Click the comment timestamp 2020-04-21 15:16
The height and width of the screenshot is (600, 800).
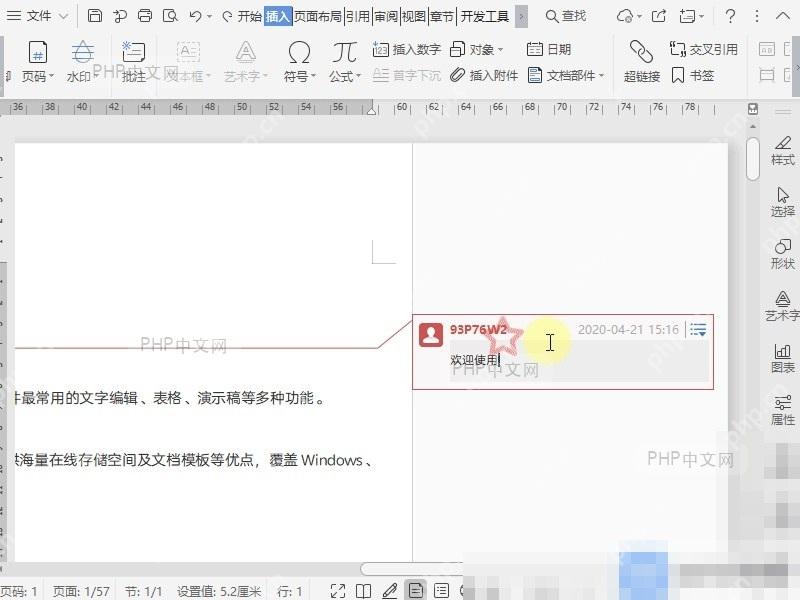pos(628,330)
